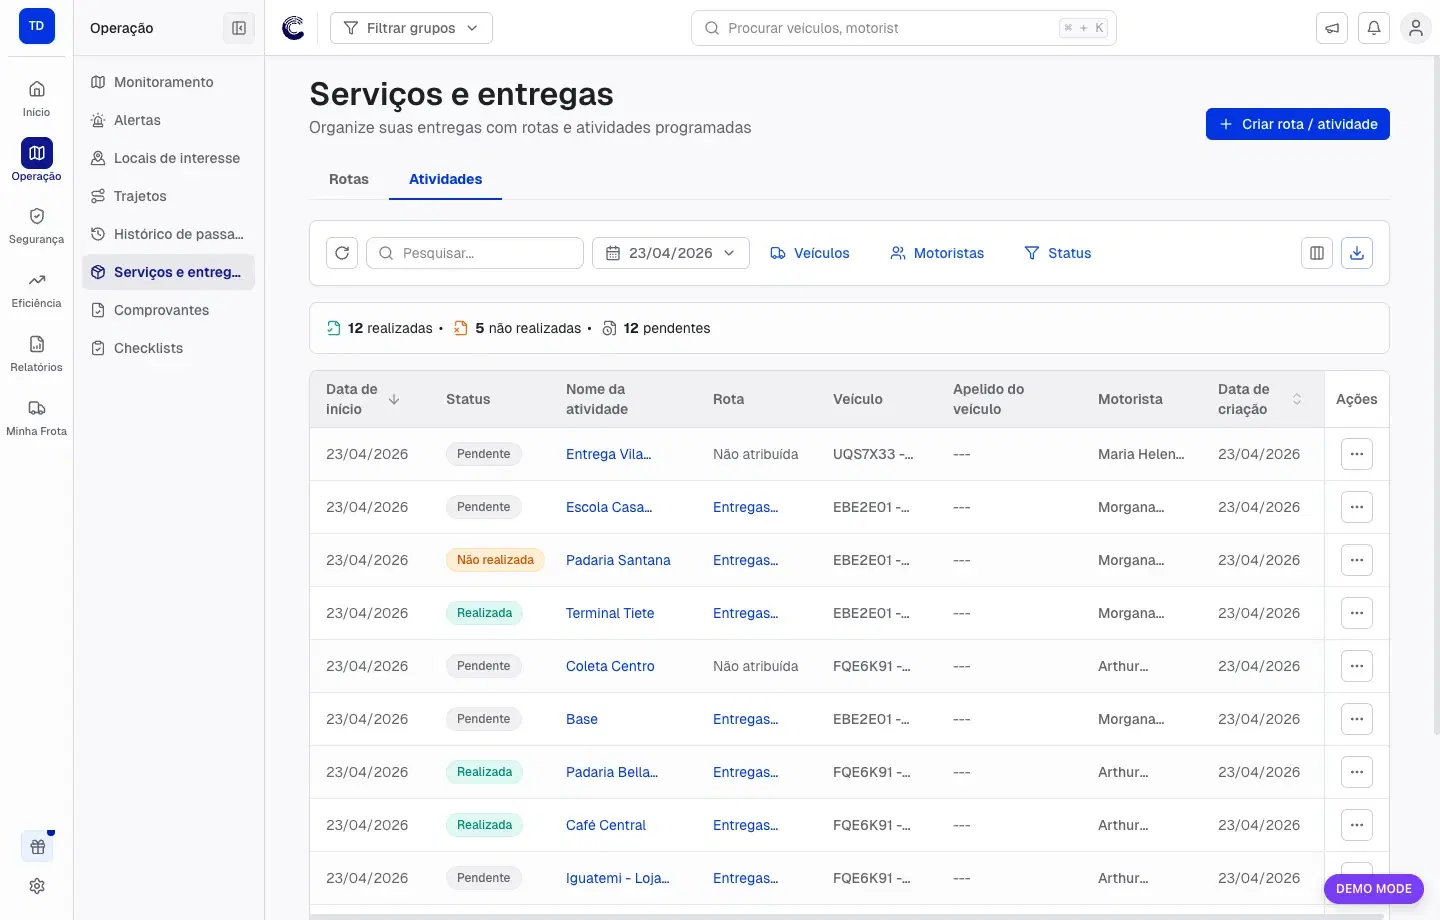Click the 12 pendentes summary

click(656, 328)
